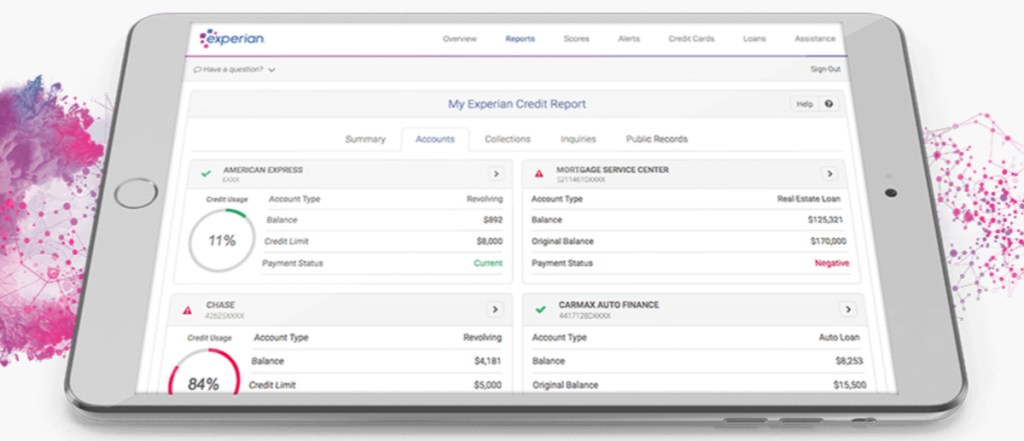Expand CarMax Auto Finance account arrow

coord(847,310)
